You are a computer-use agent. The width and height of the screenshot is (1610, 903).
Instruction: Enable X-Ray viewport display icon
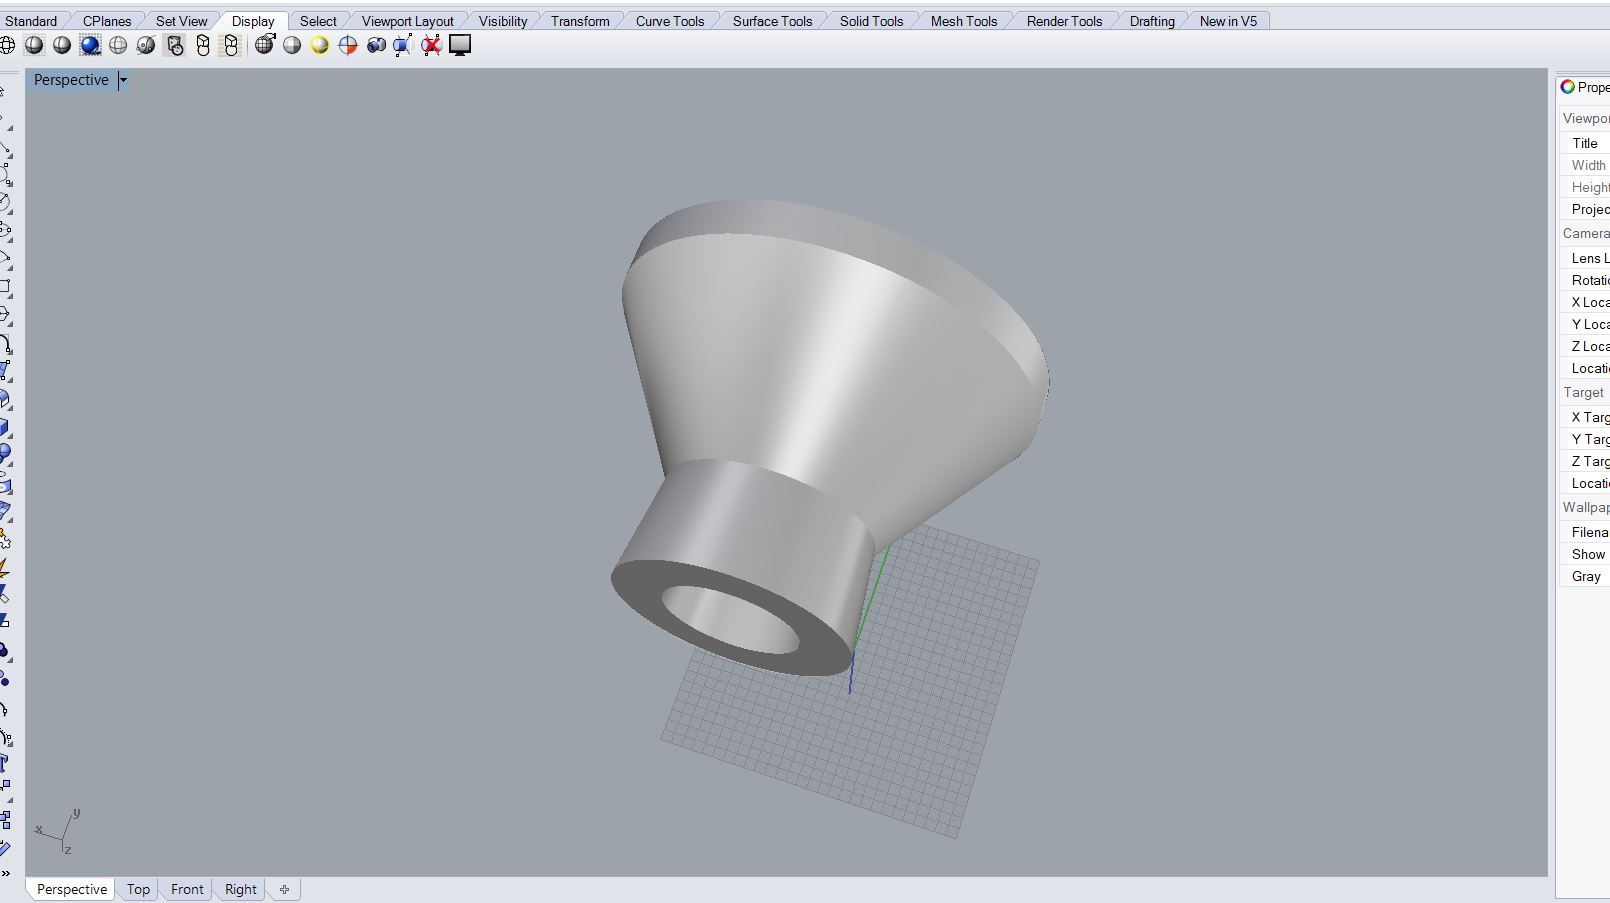pyautogui.click(x=146, y=45)
